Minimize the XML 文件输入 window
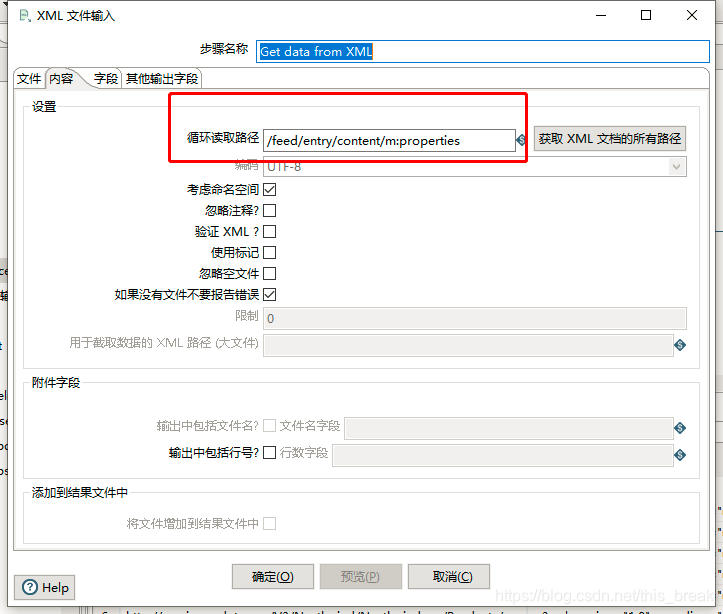 click(x=601, y=15)
